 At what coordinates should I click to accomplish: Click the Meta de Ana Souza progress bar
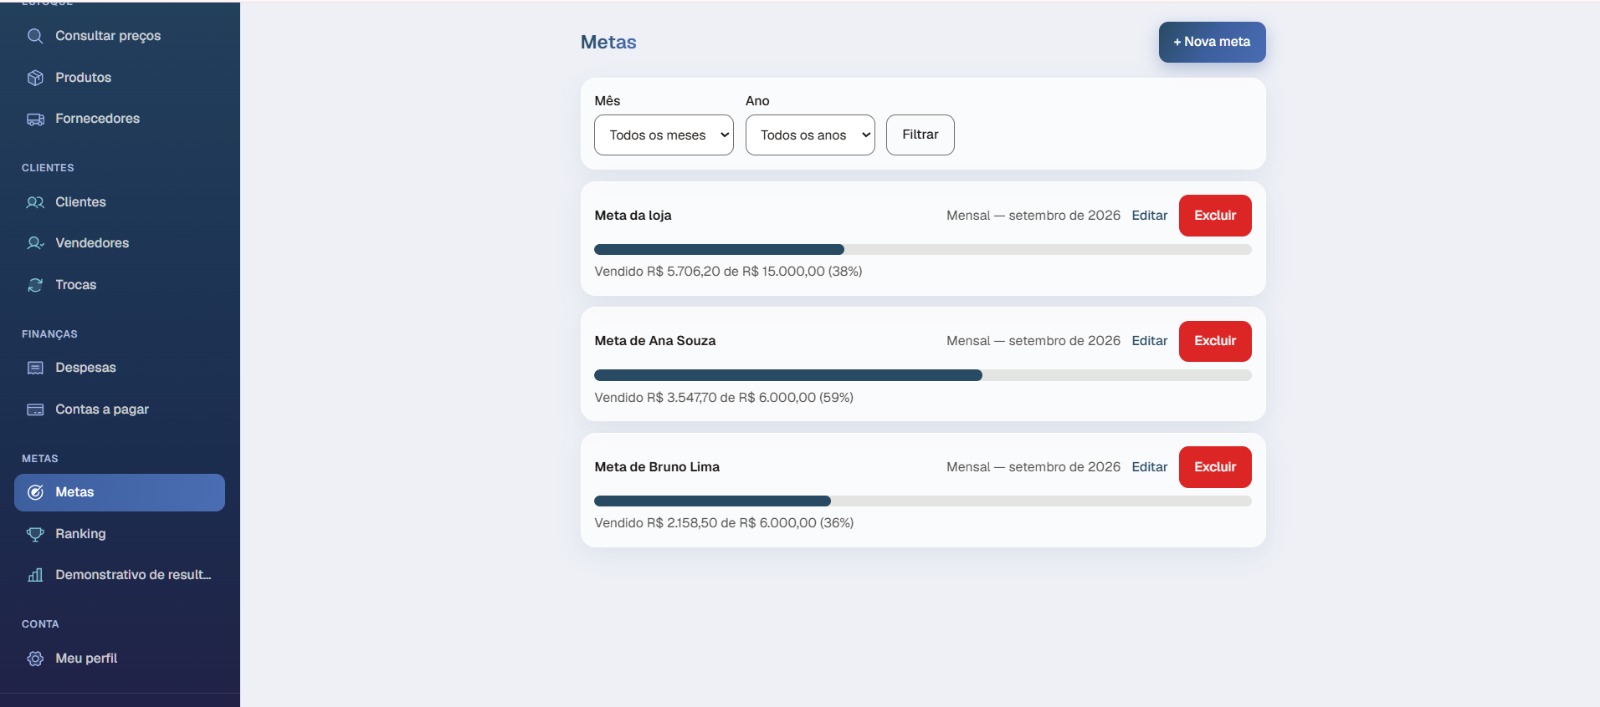[x=923, y=375]
